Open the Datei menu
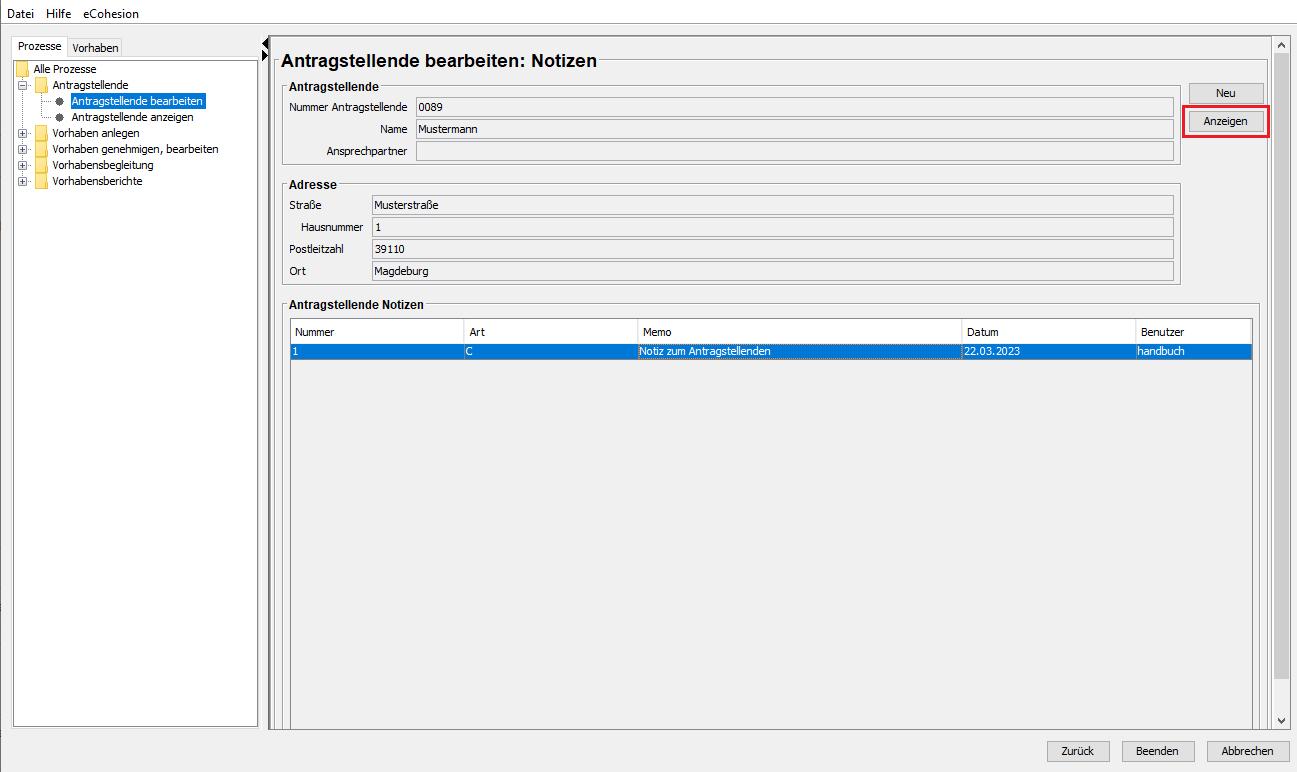The height and width of the screenshot is (772, 1297). [x=21, y=13]
